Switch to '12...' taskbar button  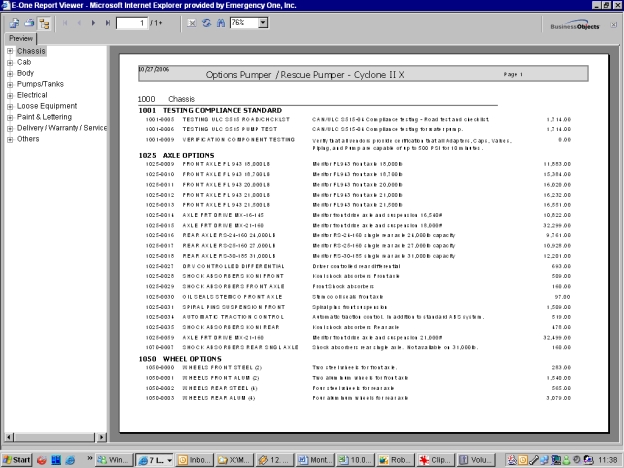(x=275, y=460)
